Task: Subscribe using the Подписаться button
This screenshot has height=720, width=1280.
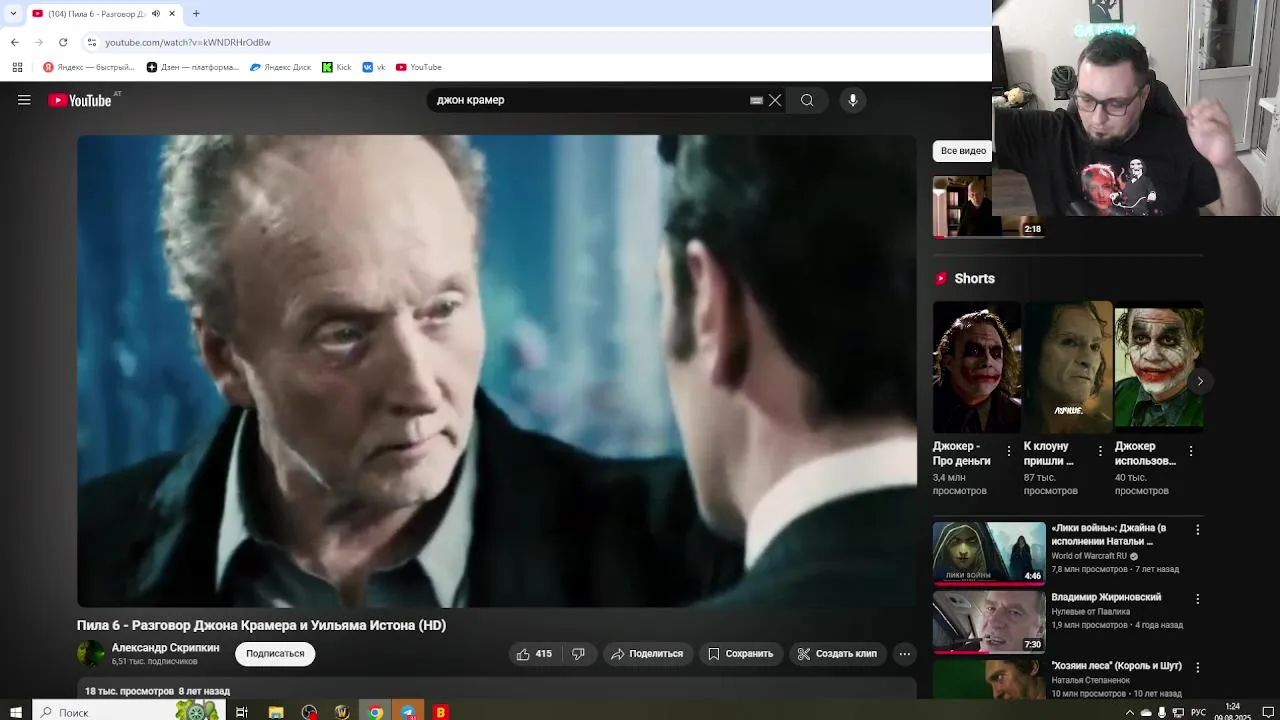Action: pyautogui.click(x=275, y=654)
